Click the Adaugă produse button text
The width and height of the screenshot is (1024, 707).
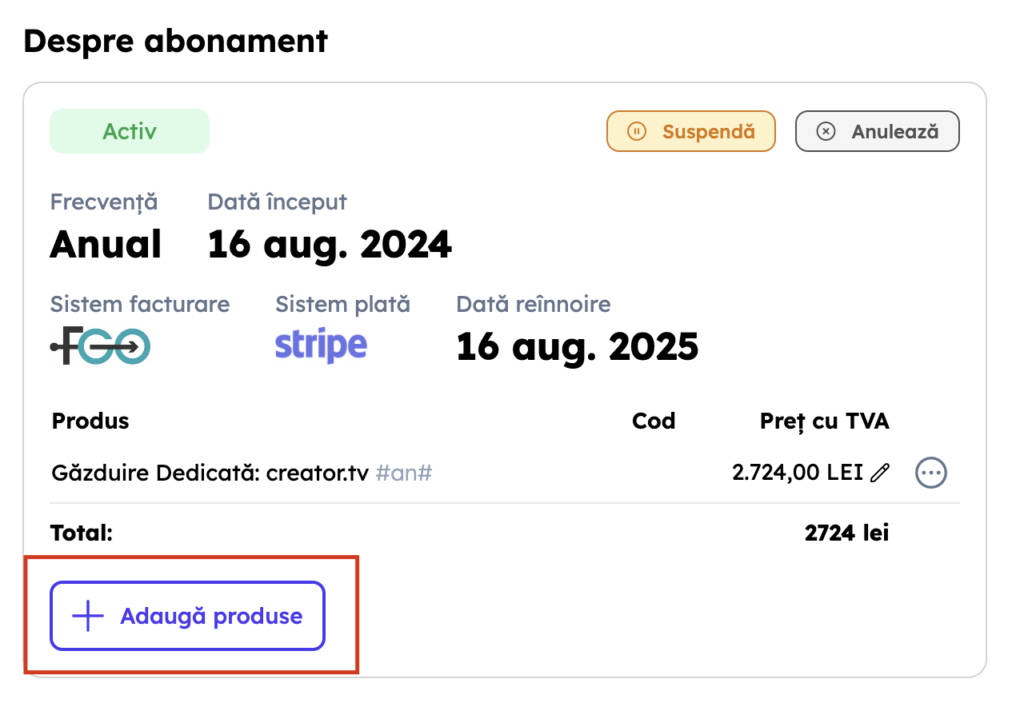tap(211, 616)
